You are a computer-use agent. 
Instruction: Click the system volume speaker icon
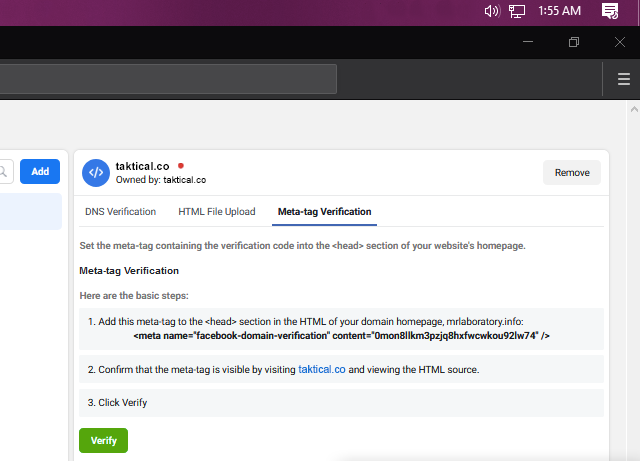(x=491, y=11)
